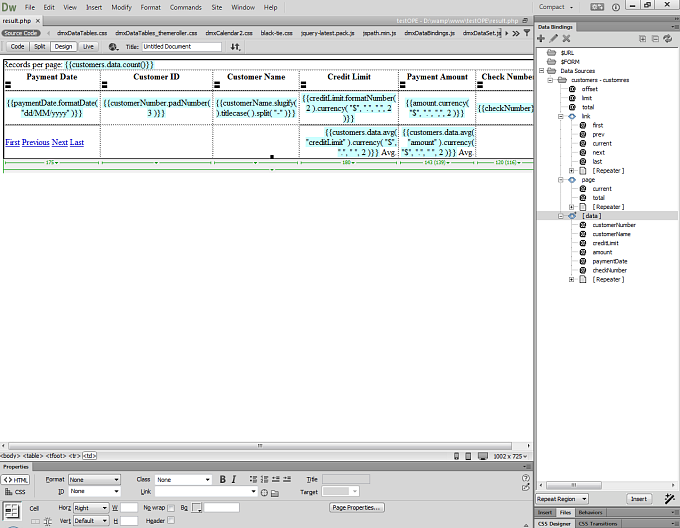Switch to Design view
The width and height of the screenshot is (680, 528).
(63, 47)
